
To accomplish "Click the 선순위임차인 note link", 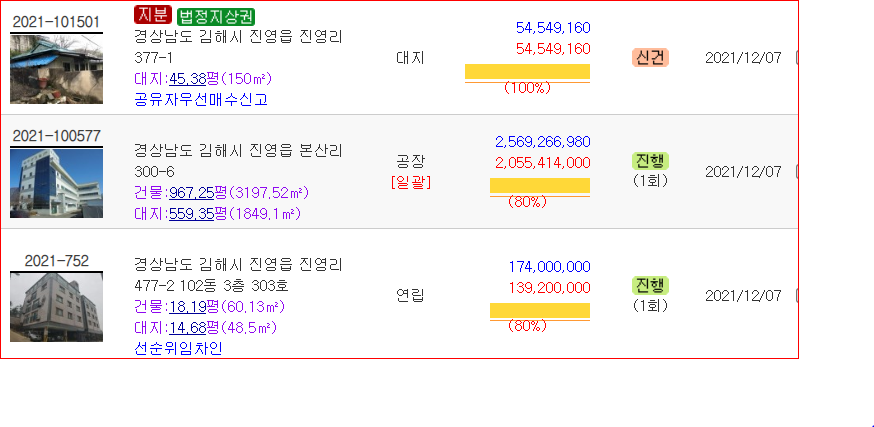I will (x=178, y=349).
